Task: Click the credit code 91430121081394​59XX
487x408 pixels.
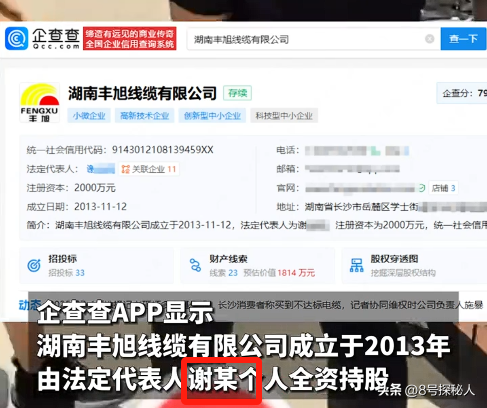Action: pos(162,150)
